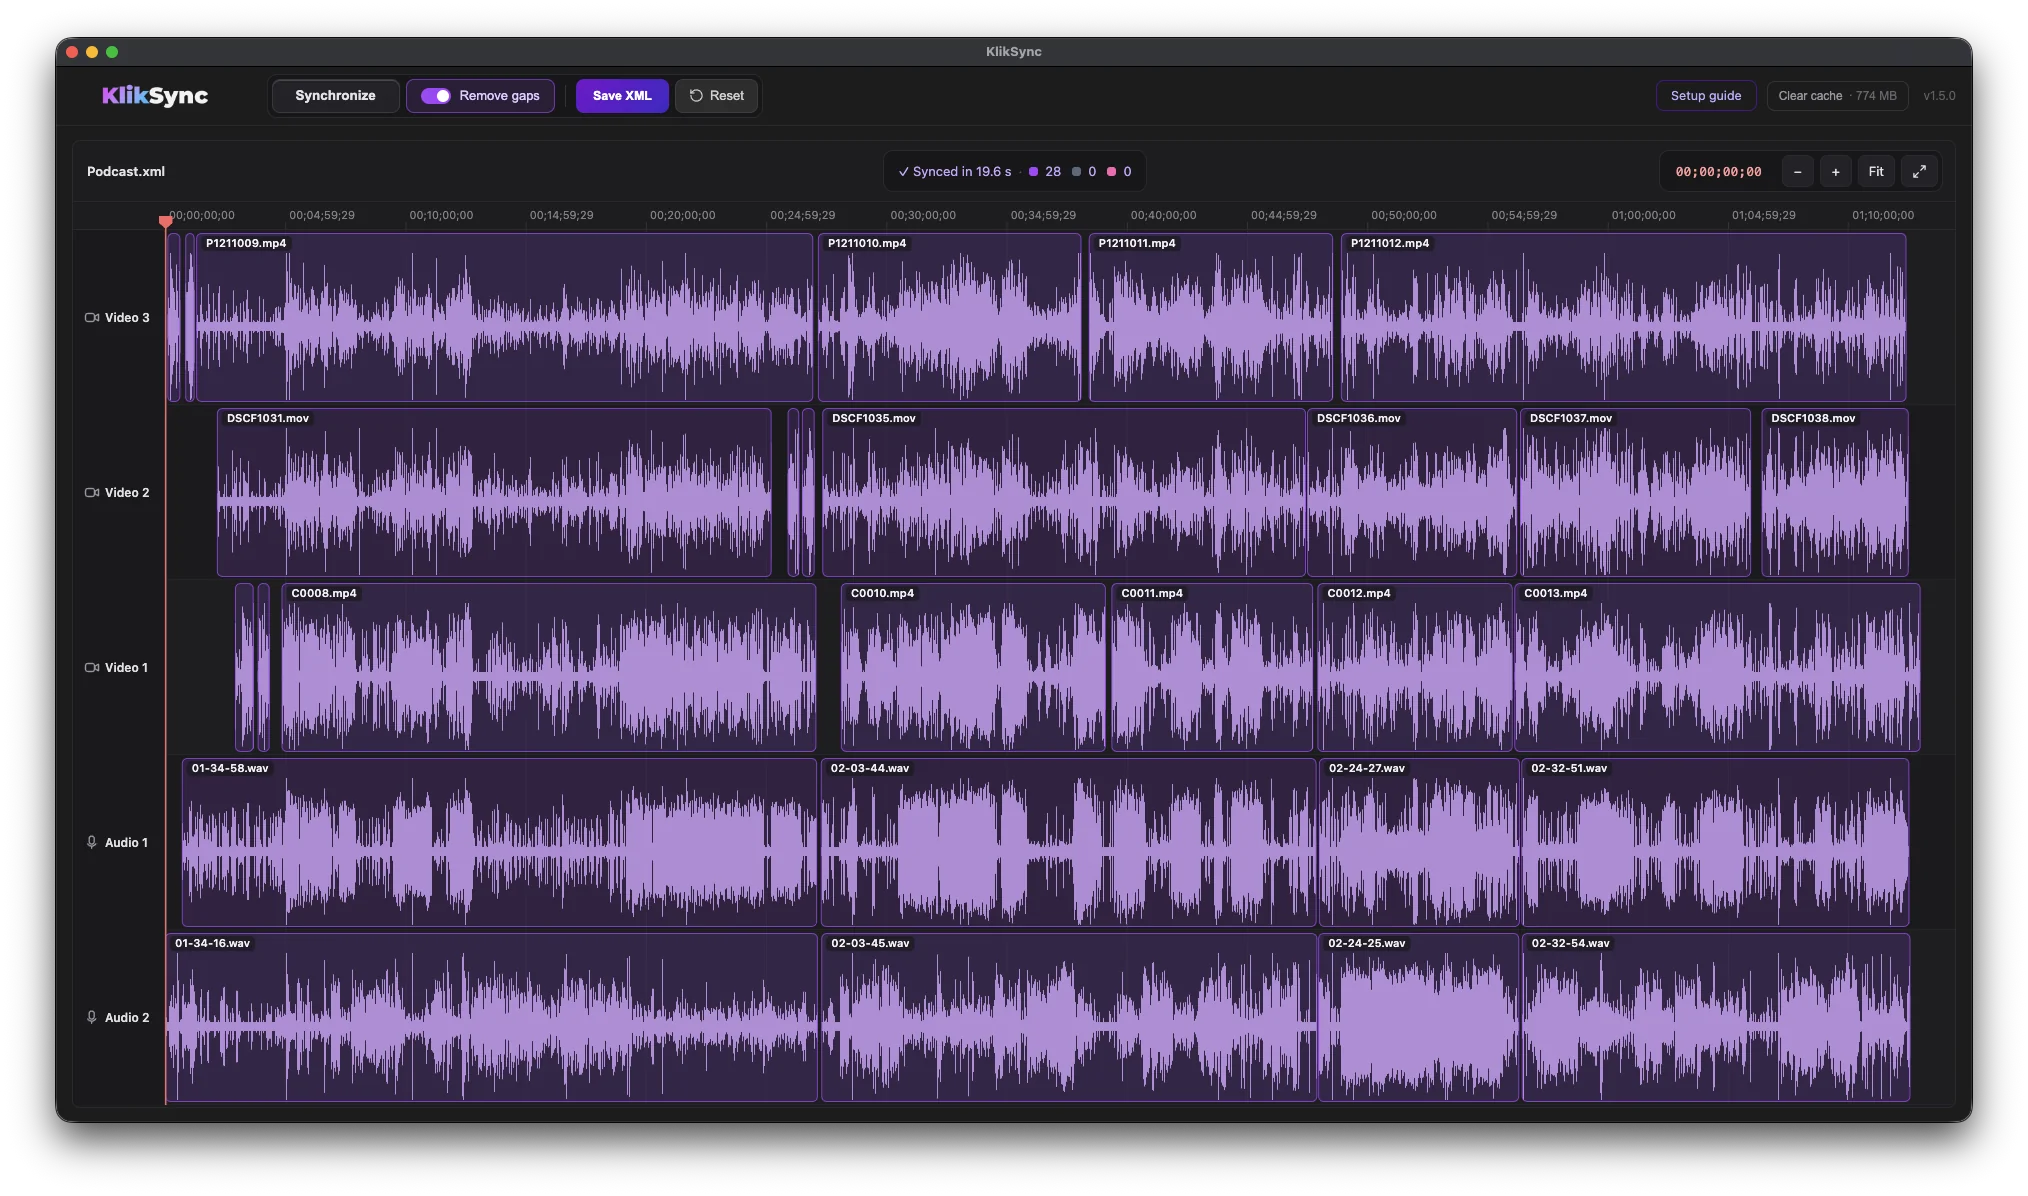The image size is (2028, 1196).
Task: Select clip DSCF1037.mov
Action: 1635,493
